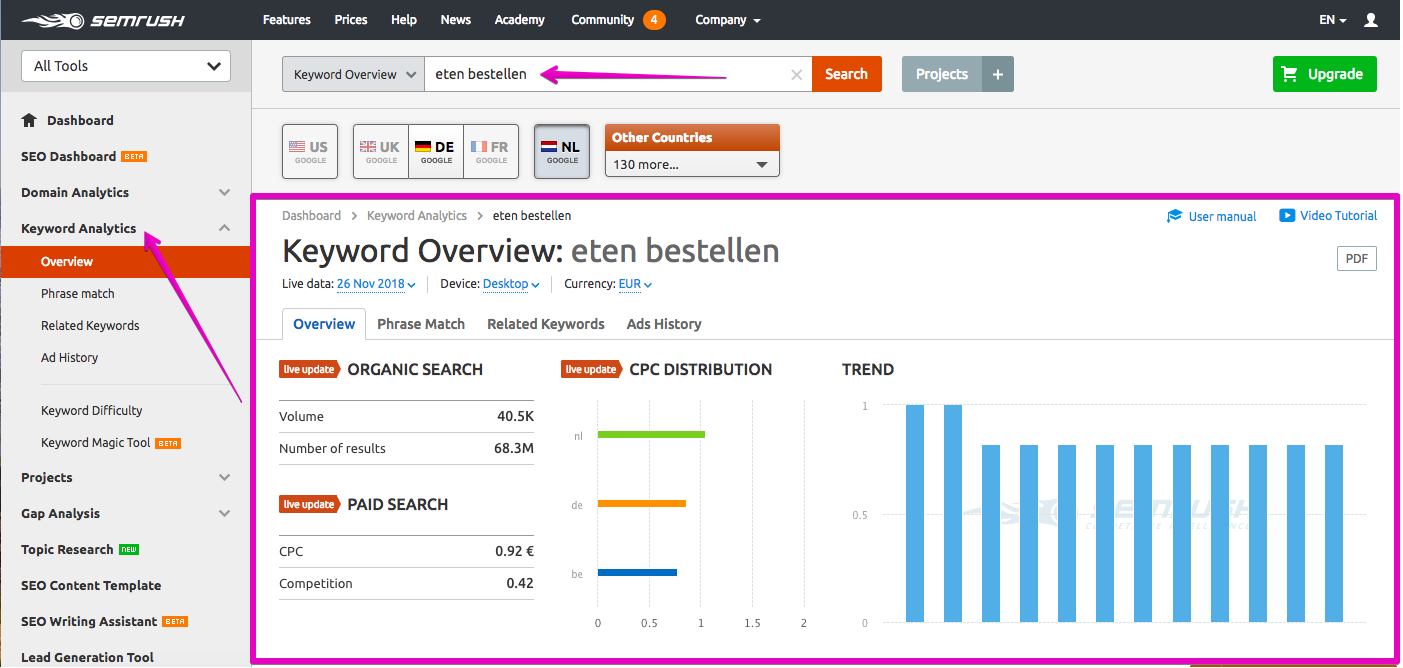Click the Dashboard home icon

29,120
